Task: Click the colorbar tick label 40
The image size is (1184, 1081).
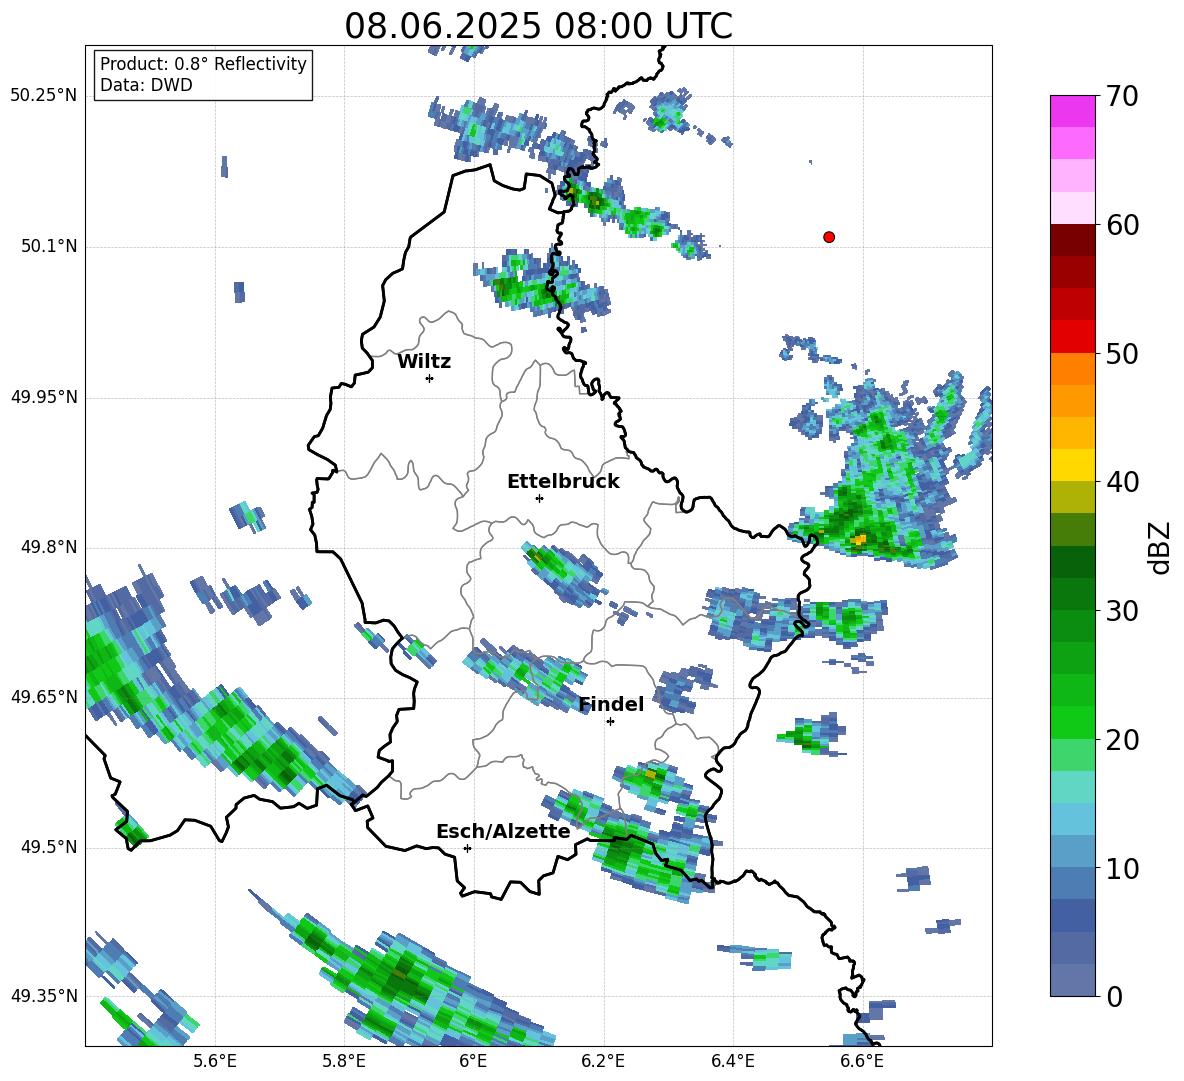Action: 1122,482
